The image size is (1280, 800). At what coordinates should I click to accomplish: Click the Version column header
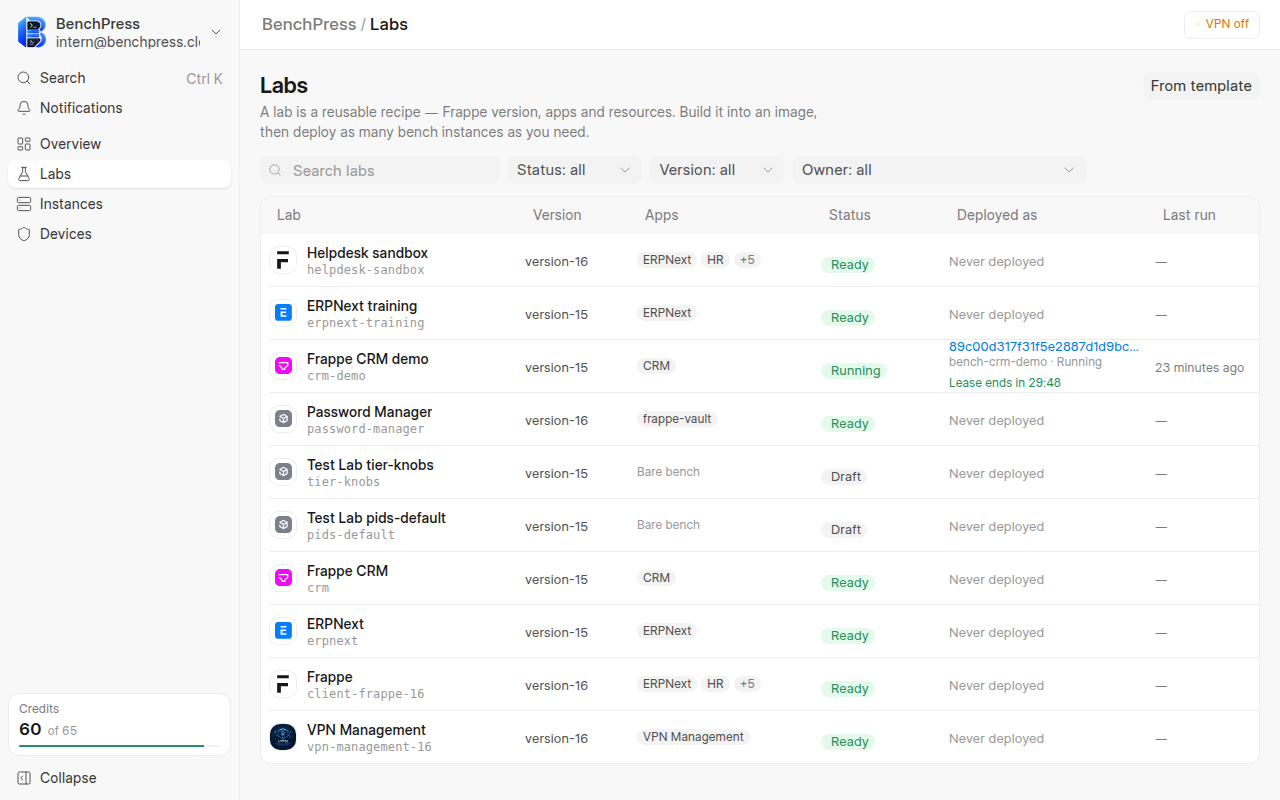pos(557,215)
